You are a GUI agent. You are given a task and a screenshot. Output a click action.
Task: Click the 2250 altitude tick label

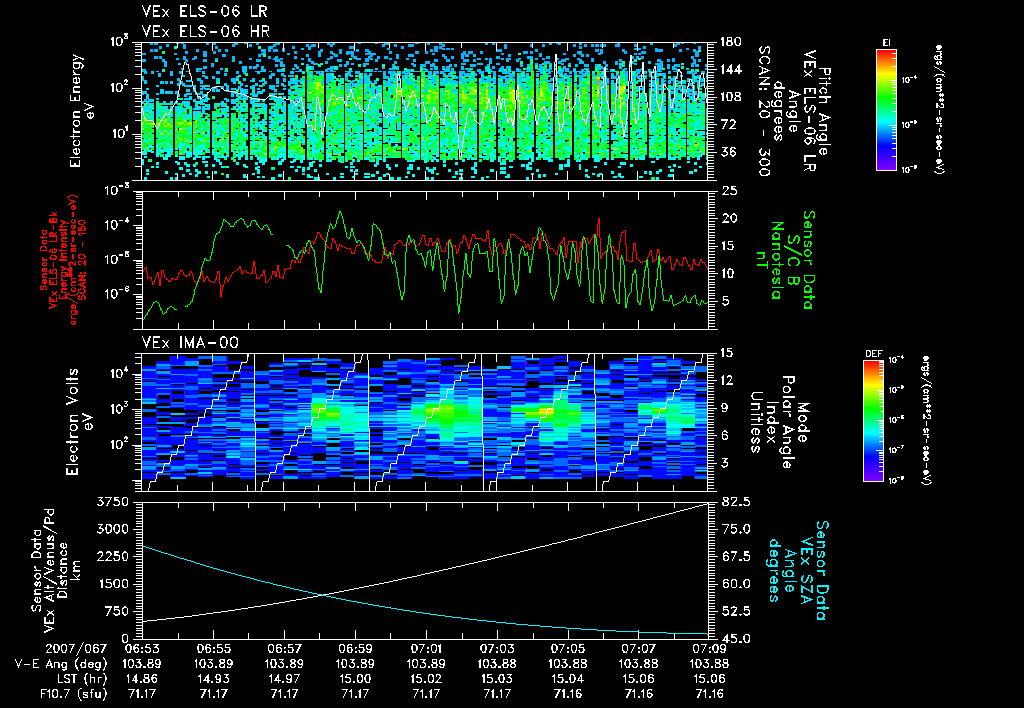(x=113, y=556)
